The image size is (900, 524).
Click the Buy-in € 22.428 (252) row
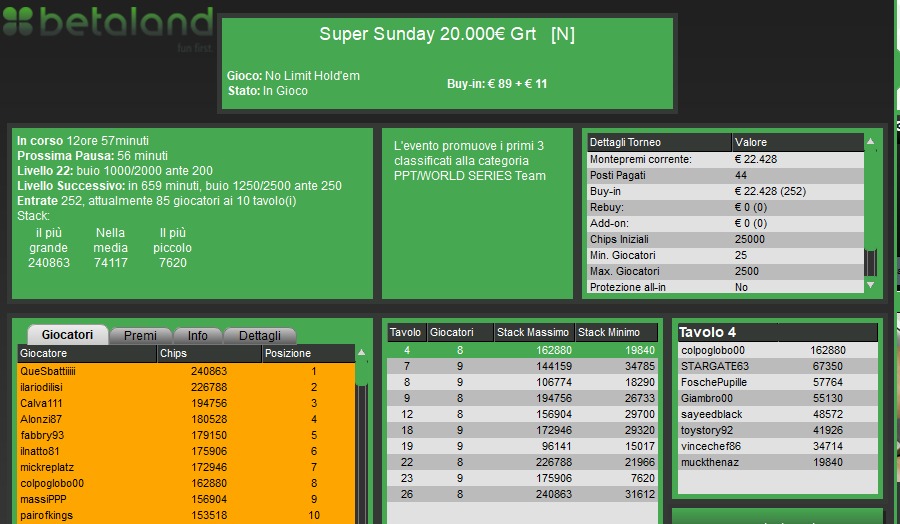click(726, 192)
